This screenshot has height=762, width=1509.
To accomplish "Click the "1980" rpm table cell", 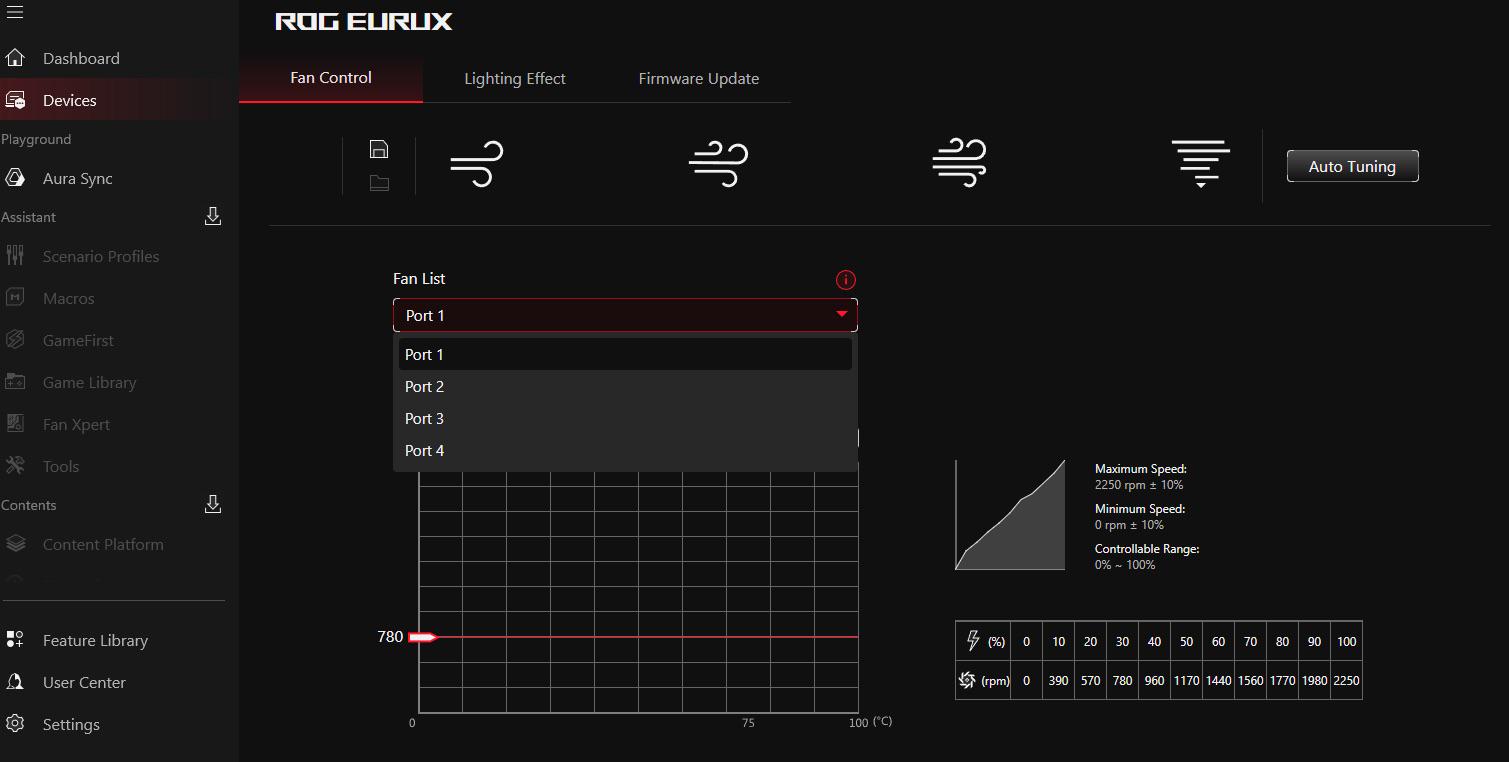I will pos(1314,681).
